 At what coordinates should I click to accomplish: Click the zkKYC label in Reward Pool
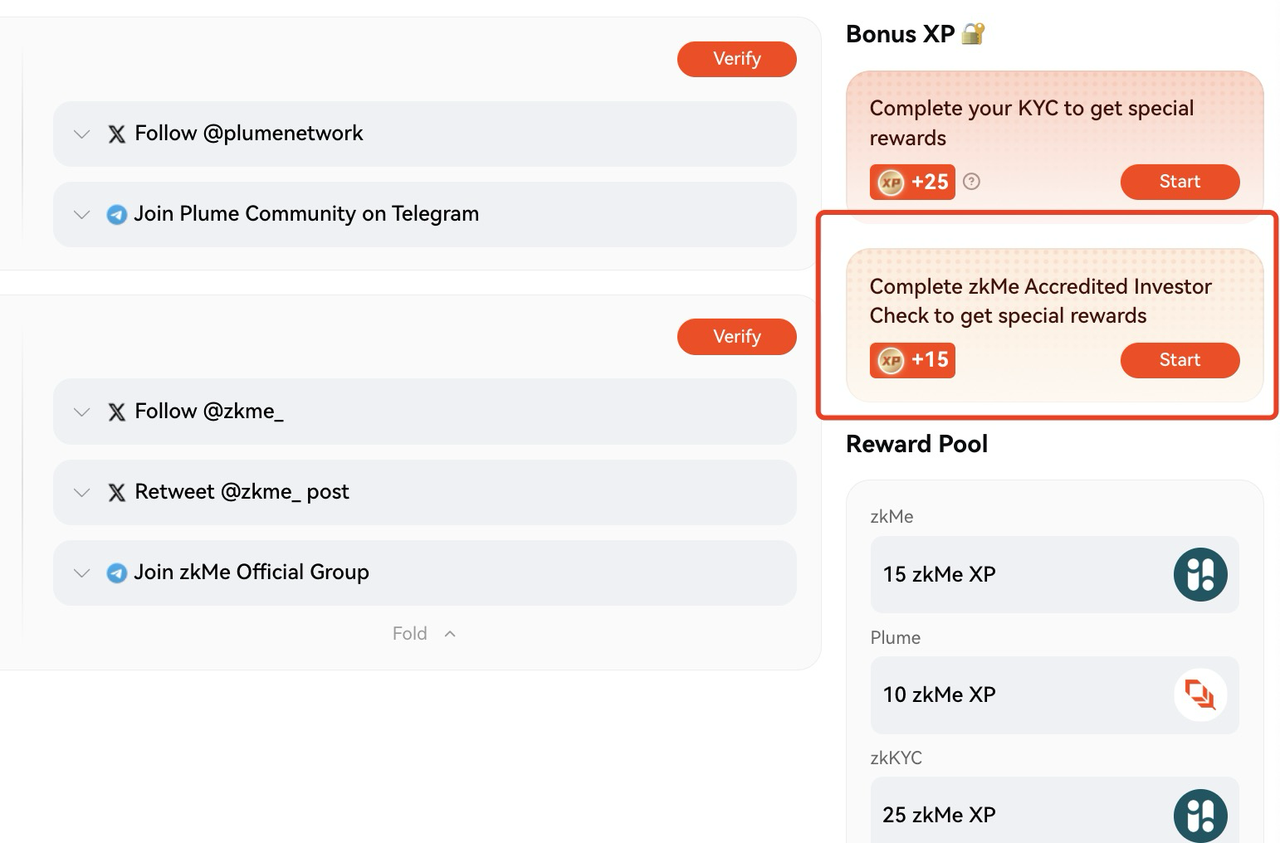pyautogui.click(x=896, y=758)
